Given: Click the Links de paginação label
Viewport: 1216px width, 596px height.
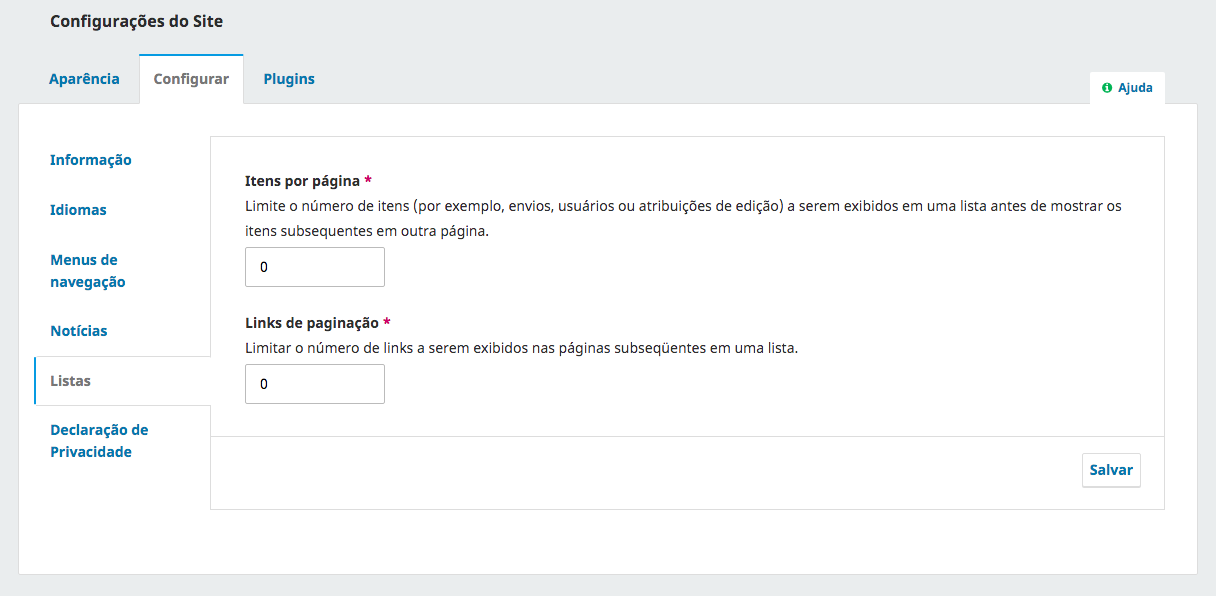Looking at the screenshot, I should coord(312,323).
